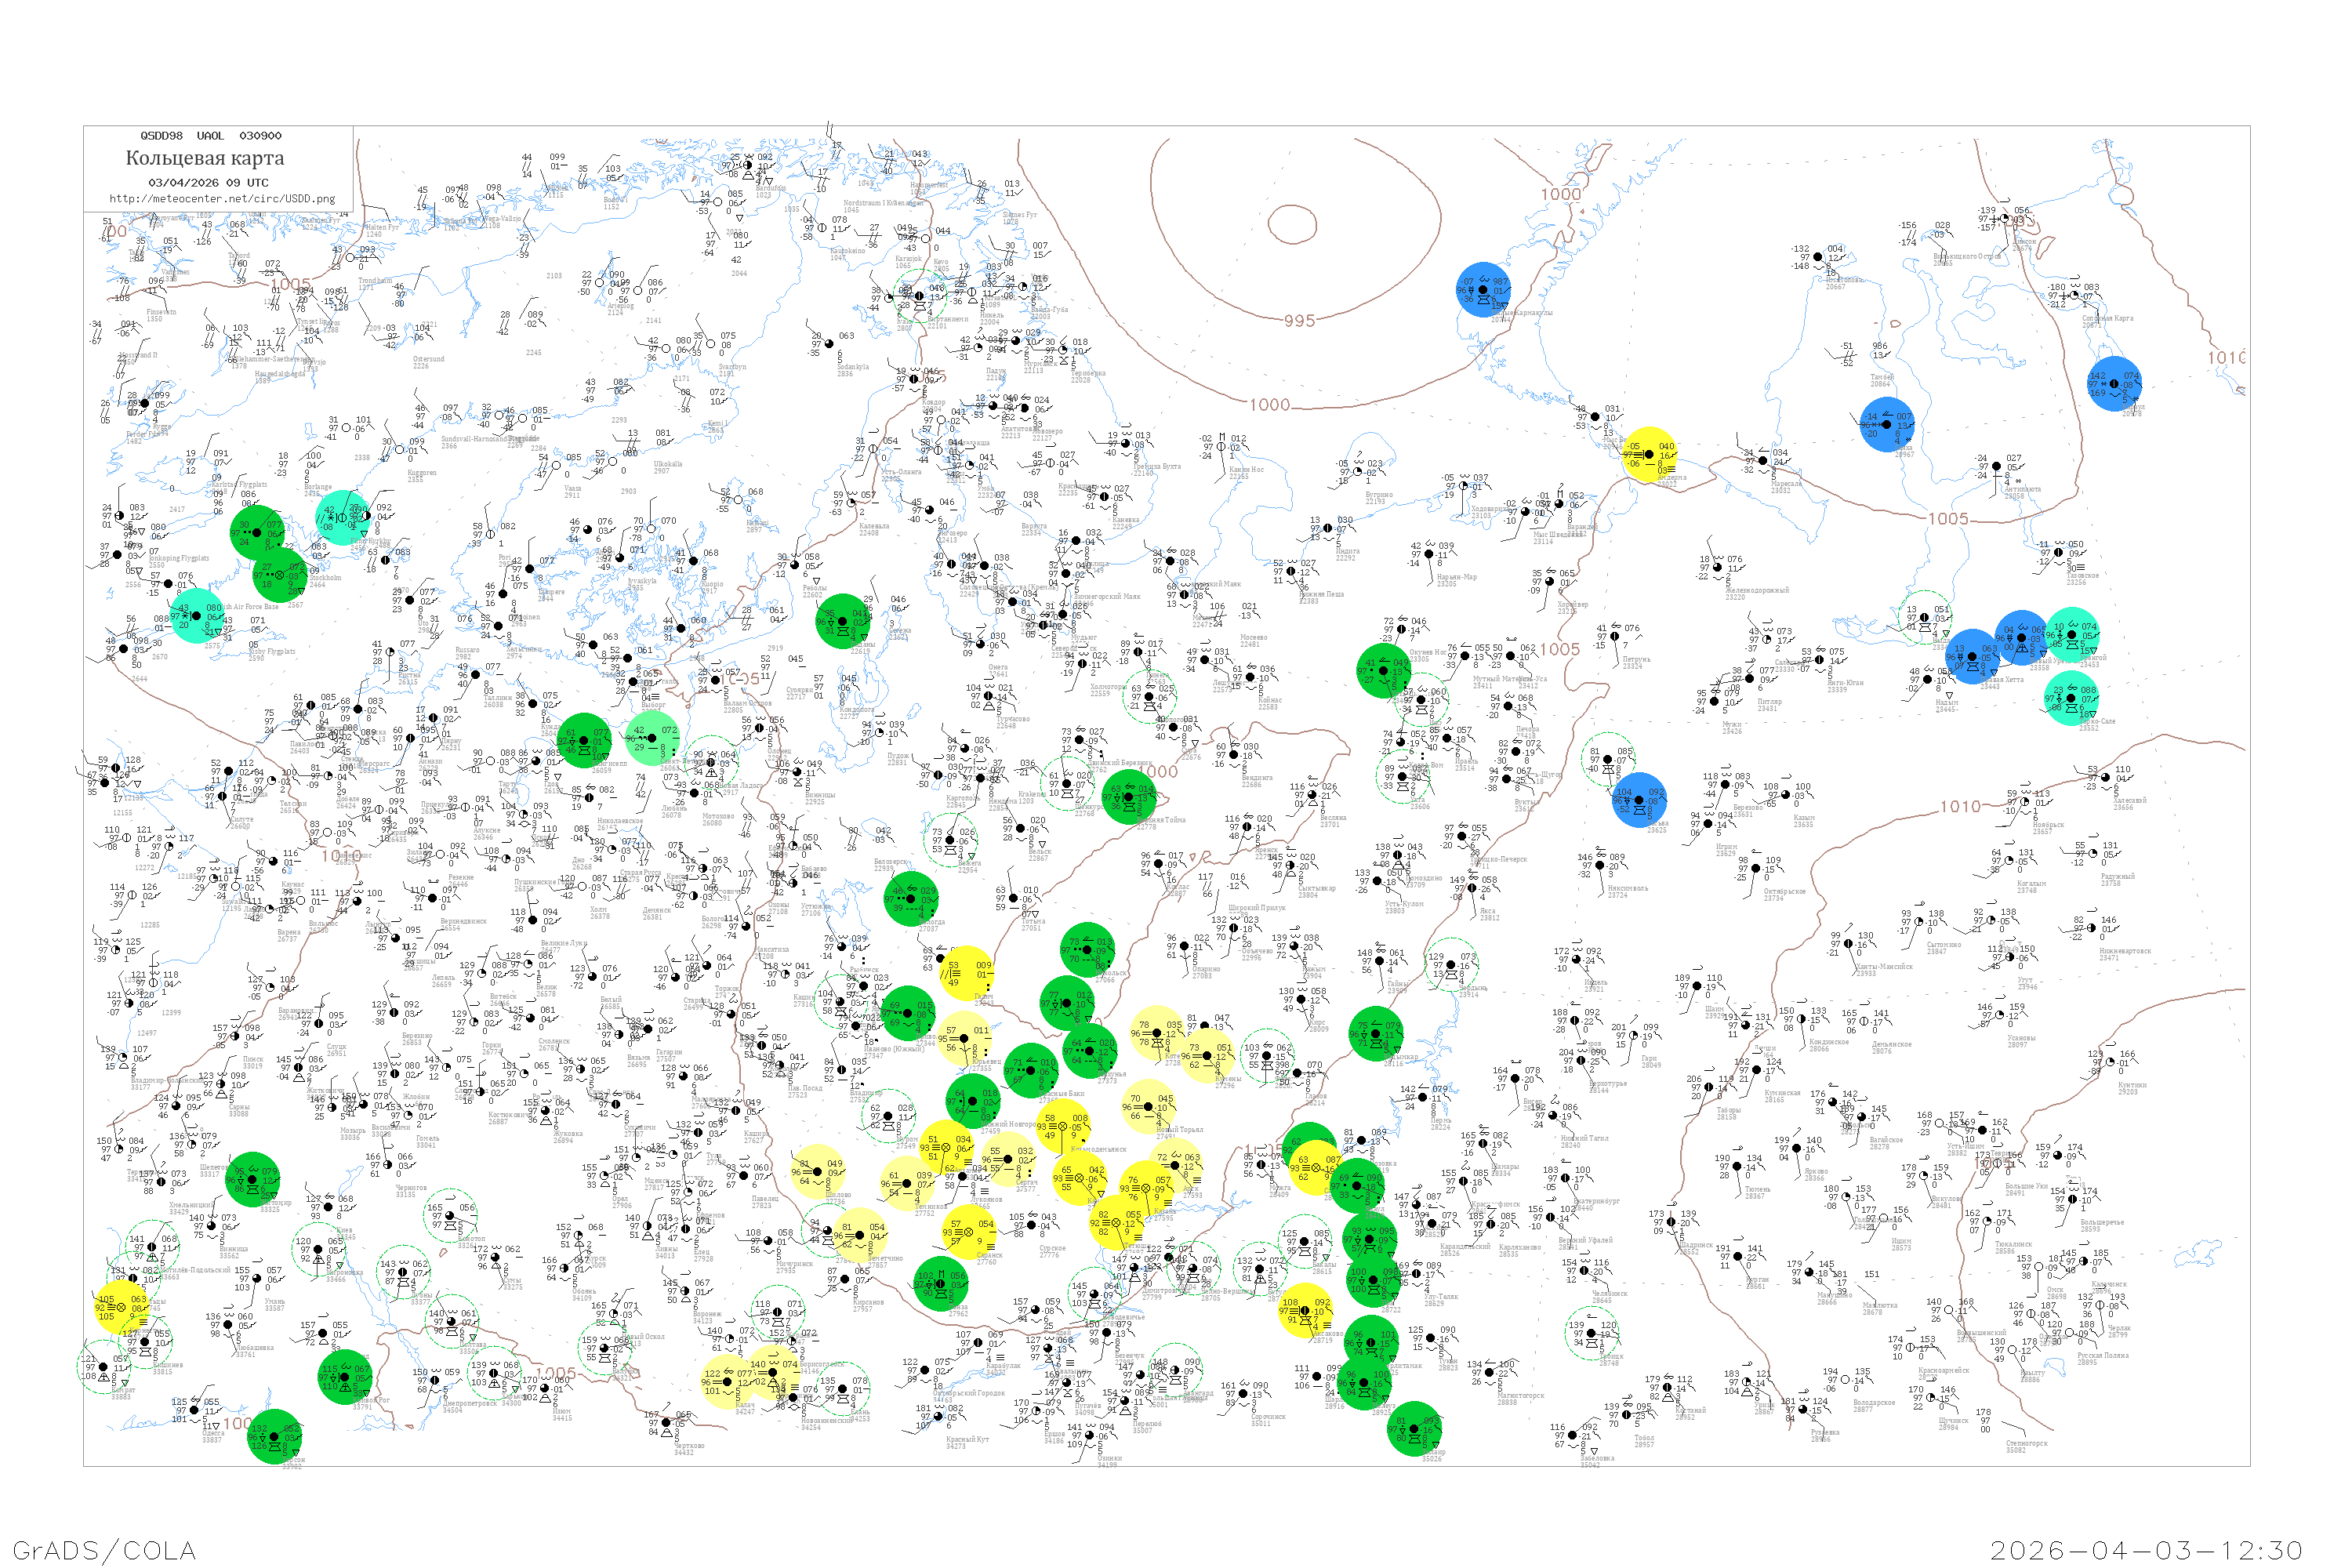The image size is (2352, 1568).
Task: Select the QSDD98 UAOL 030900 header code
Action: click(x=210, y=136)
